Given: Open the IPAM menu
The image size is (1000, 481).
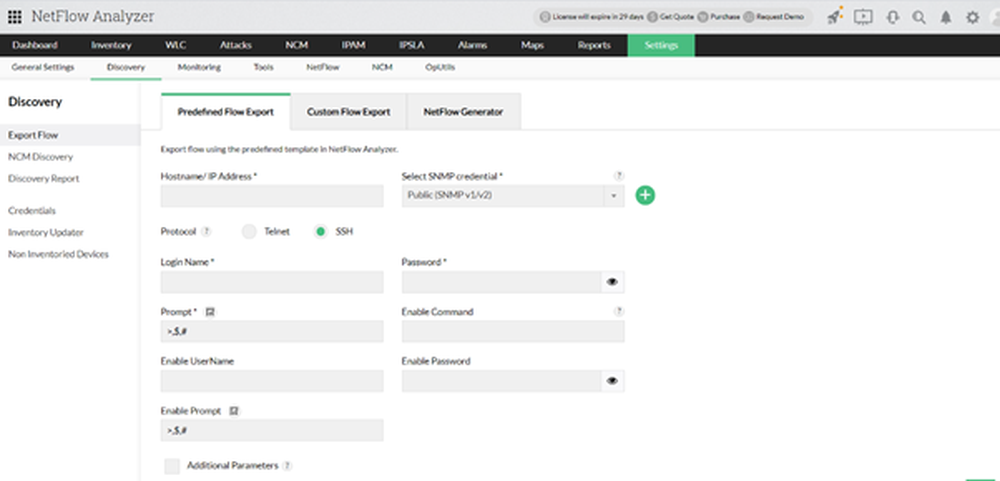Looking at the screenshot, I should (x=353, y=45).
